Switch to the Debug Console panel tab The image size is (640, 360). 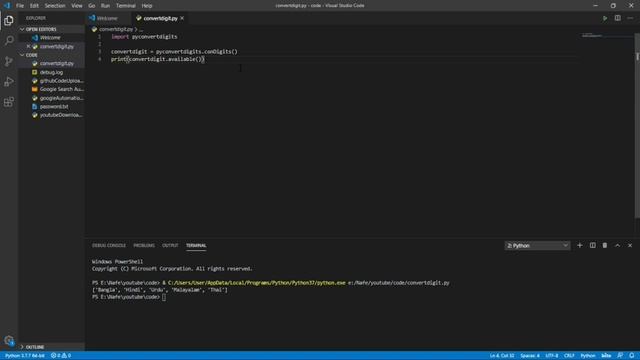pos(109,245)
